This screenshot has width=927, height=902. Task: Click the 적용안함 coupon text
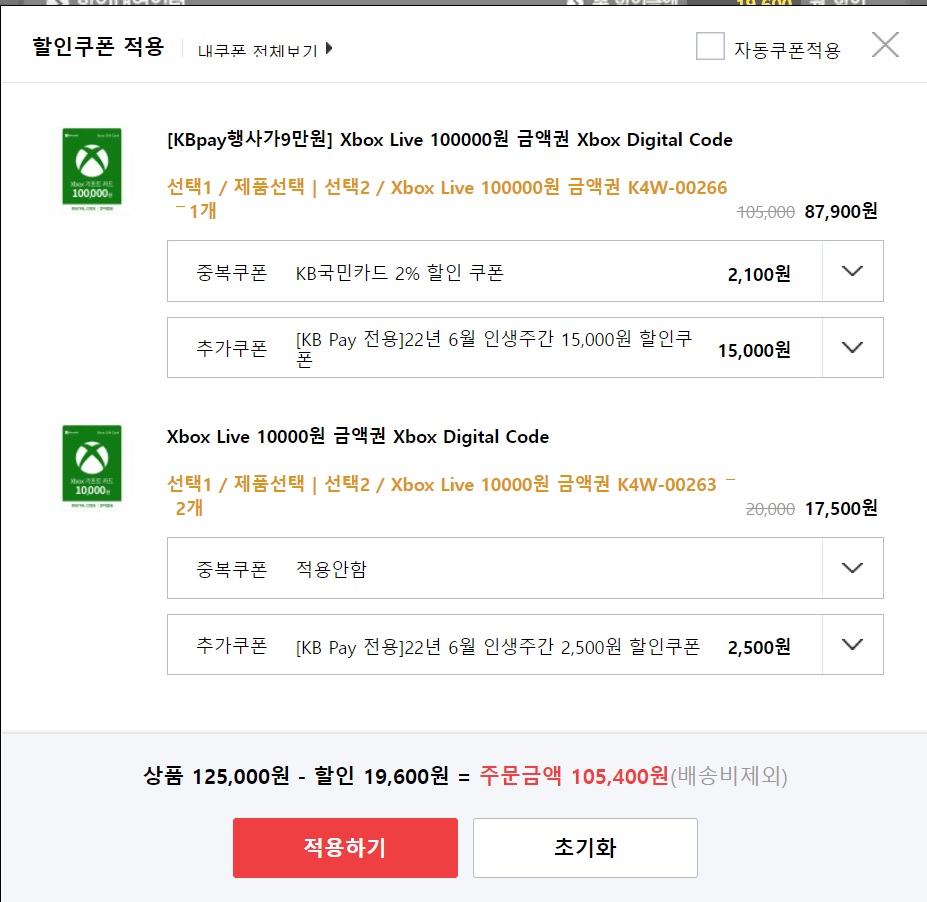coord(331,569)
